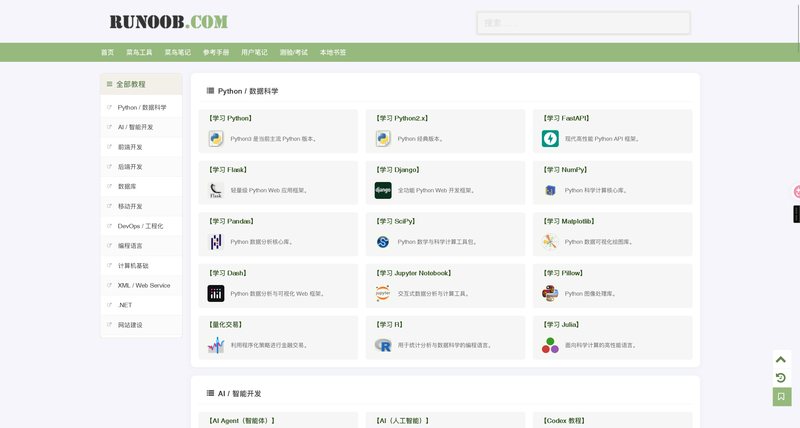
Task: Open the 【学习 R】 title link
Action: [x=390, y=325]
